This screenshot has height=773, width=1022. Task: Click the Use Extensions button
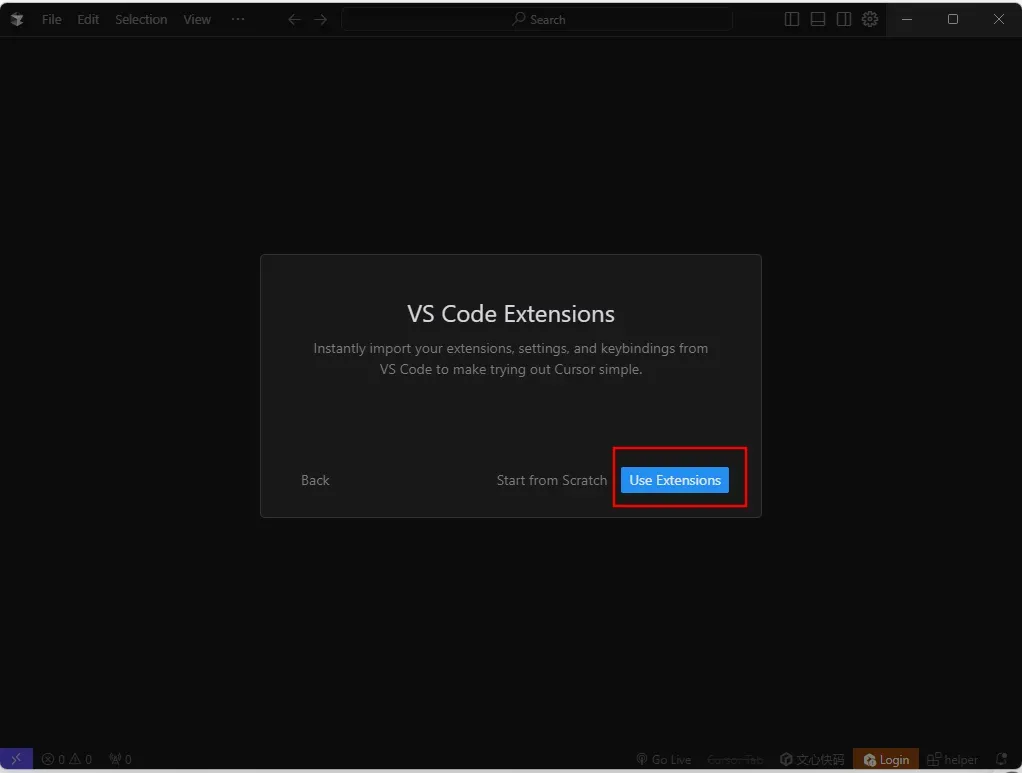click(675, 480)
